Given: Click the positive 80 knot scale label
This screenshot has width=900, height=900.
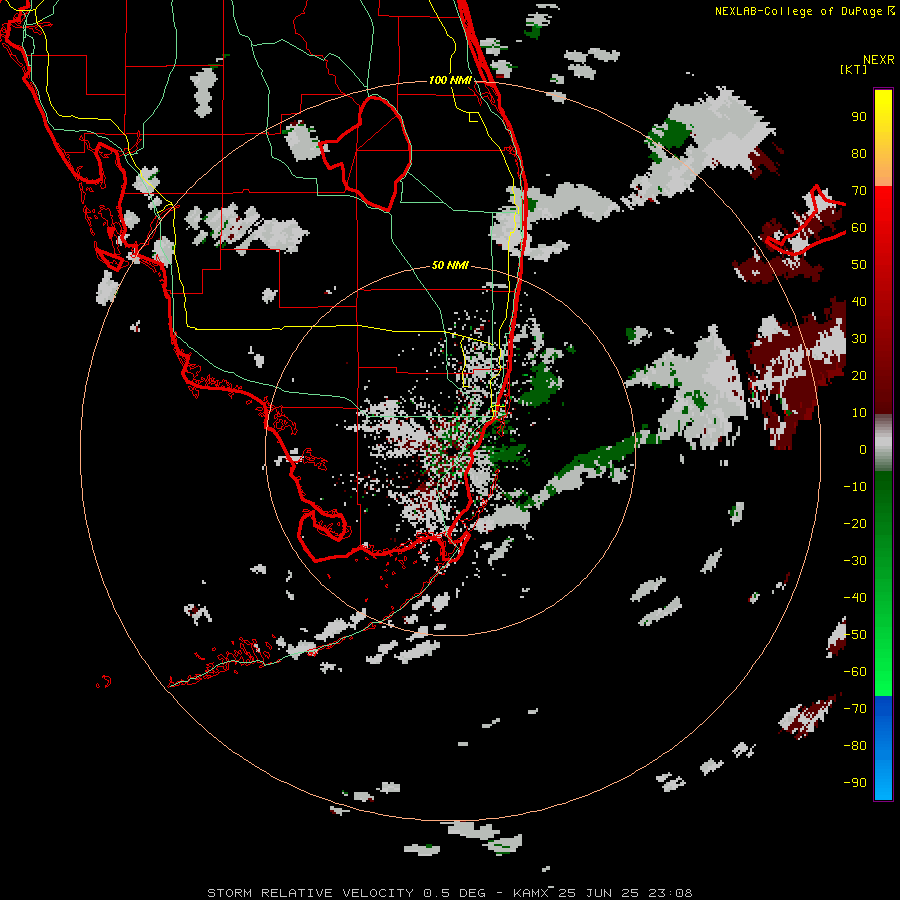Looking at the screenshot, I should [859, 153].
